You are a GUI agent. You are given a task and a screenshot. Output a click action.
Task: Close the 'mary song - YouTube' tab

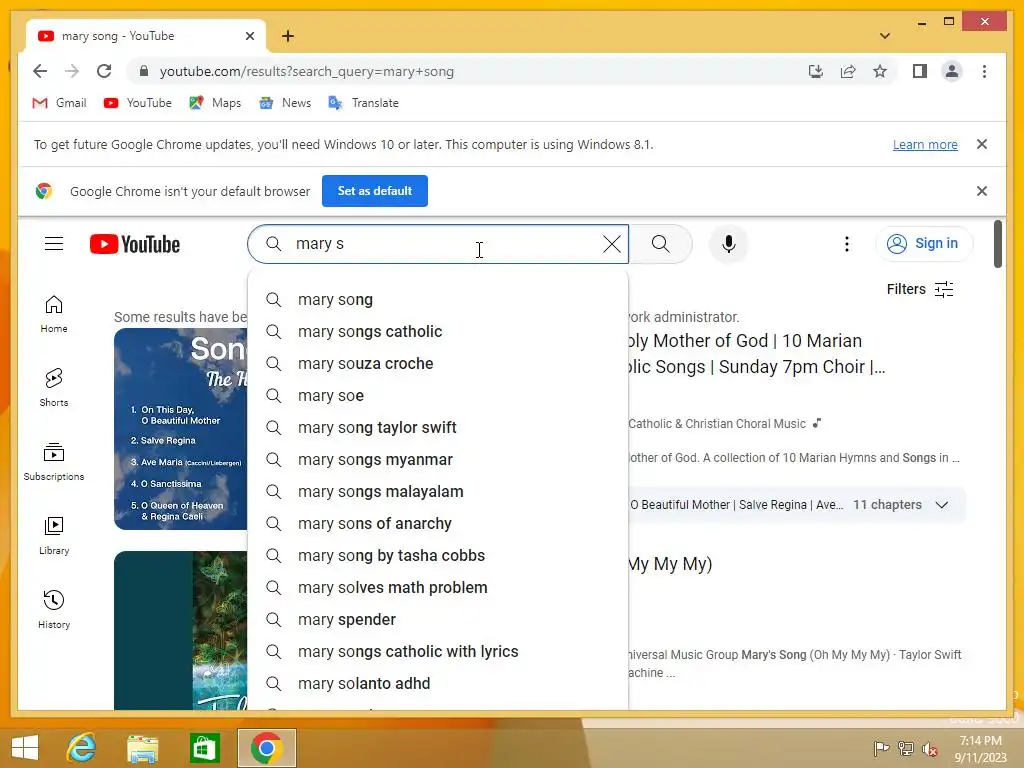tap(249, 36)
